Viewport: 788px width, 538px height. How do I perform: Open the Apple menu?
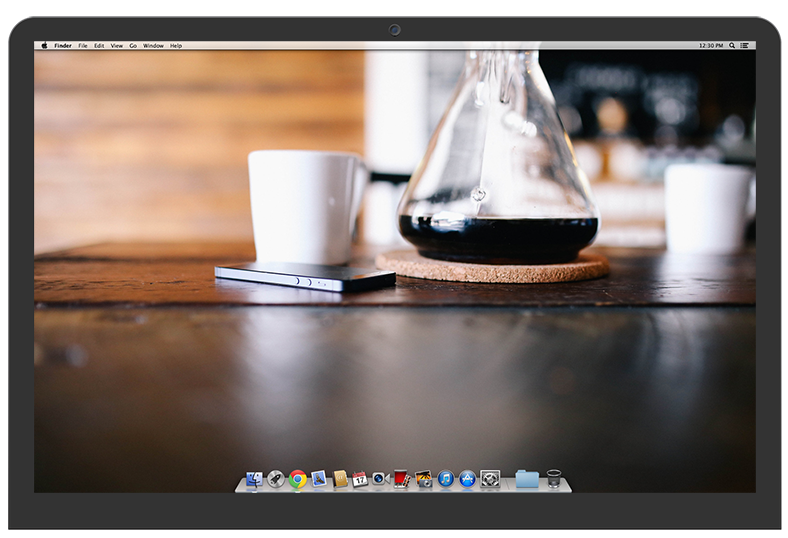point(44,46)
